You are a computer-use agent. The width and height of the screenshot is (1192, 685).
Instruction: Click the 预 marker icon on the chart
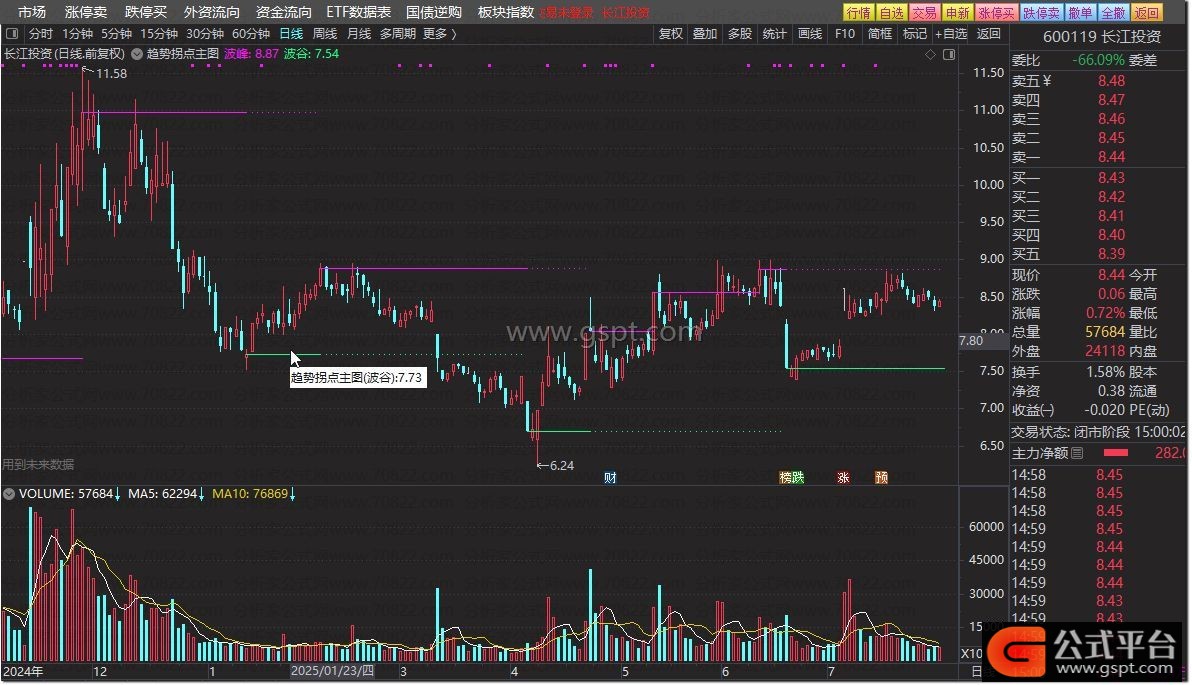[x=881, y=477]
